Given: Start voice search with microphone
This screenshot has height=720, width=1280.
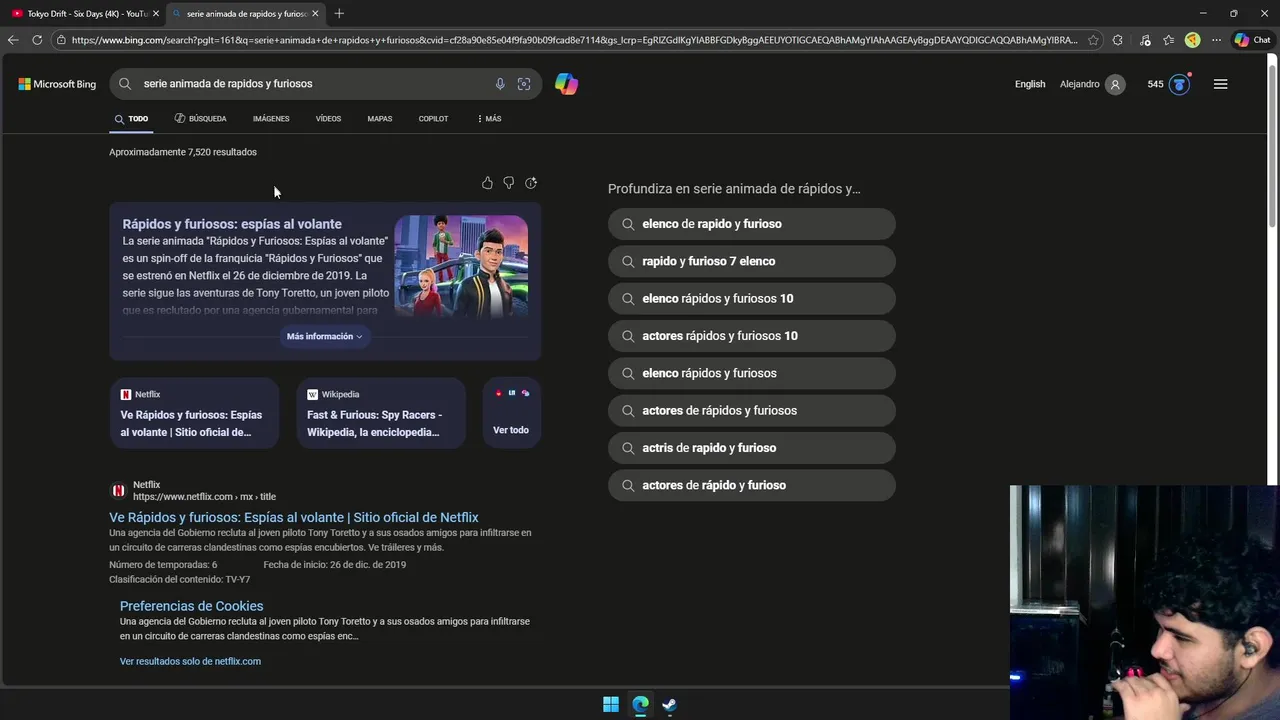Looking at the screenshot, I should tap(500, 84).
